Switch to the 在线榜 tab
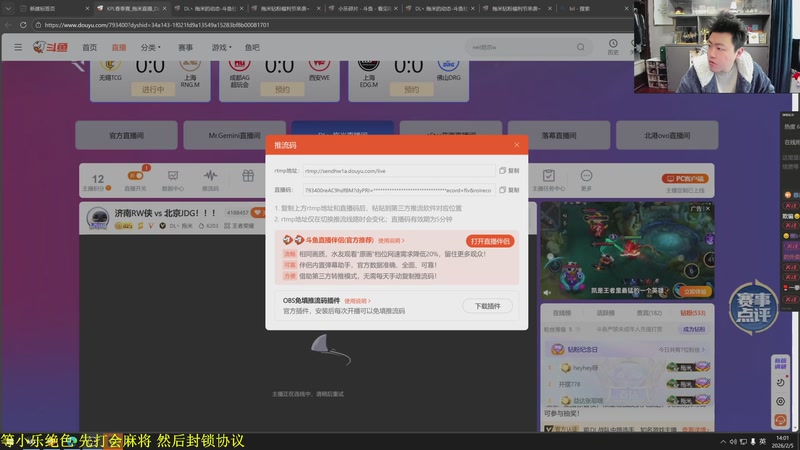This screenshot has height=450, width=800. click(562, 313)
